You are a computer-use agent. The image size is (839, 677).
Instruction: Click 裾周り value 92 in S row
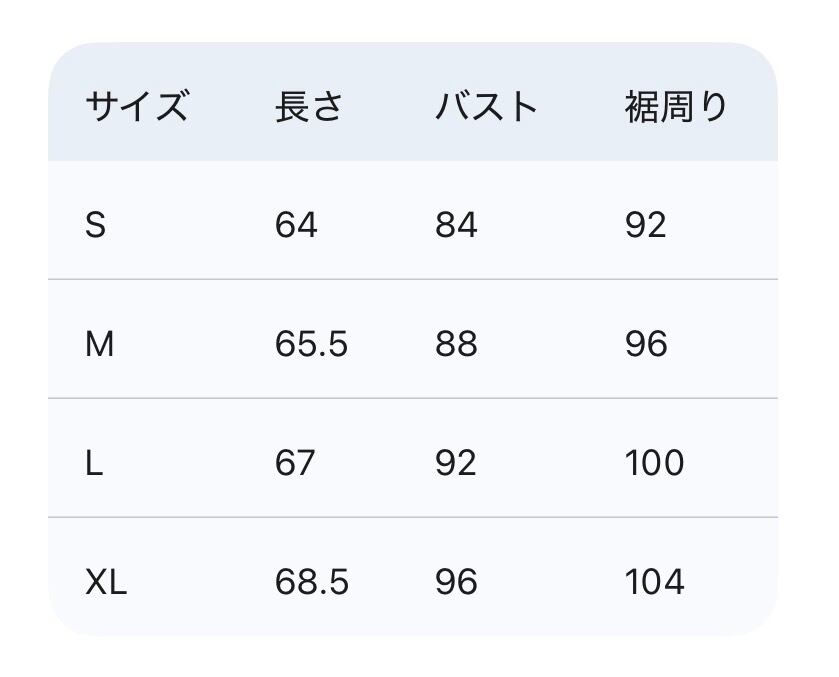646,225
